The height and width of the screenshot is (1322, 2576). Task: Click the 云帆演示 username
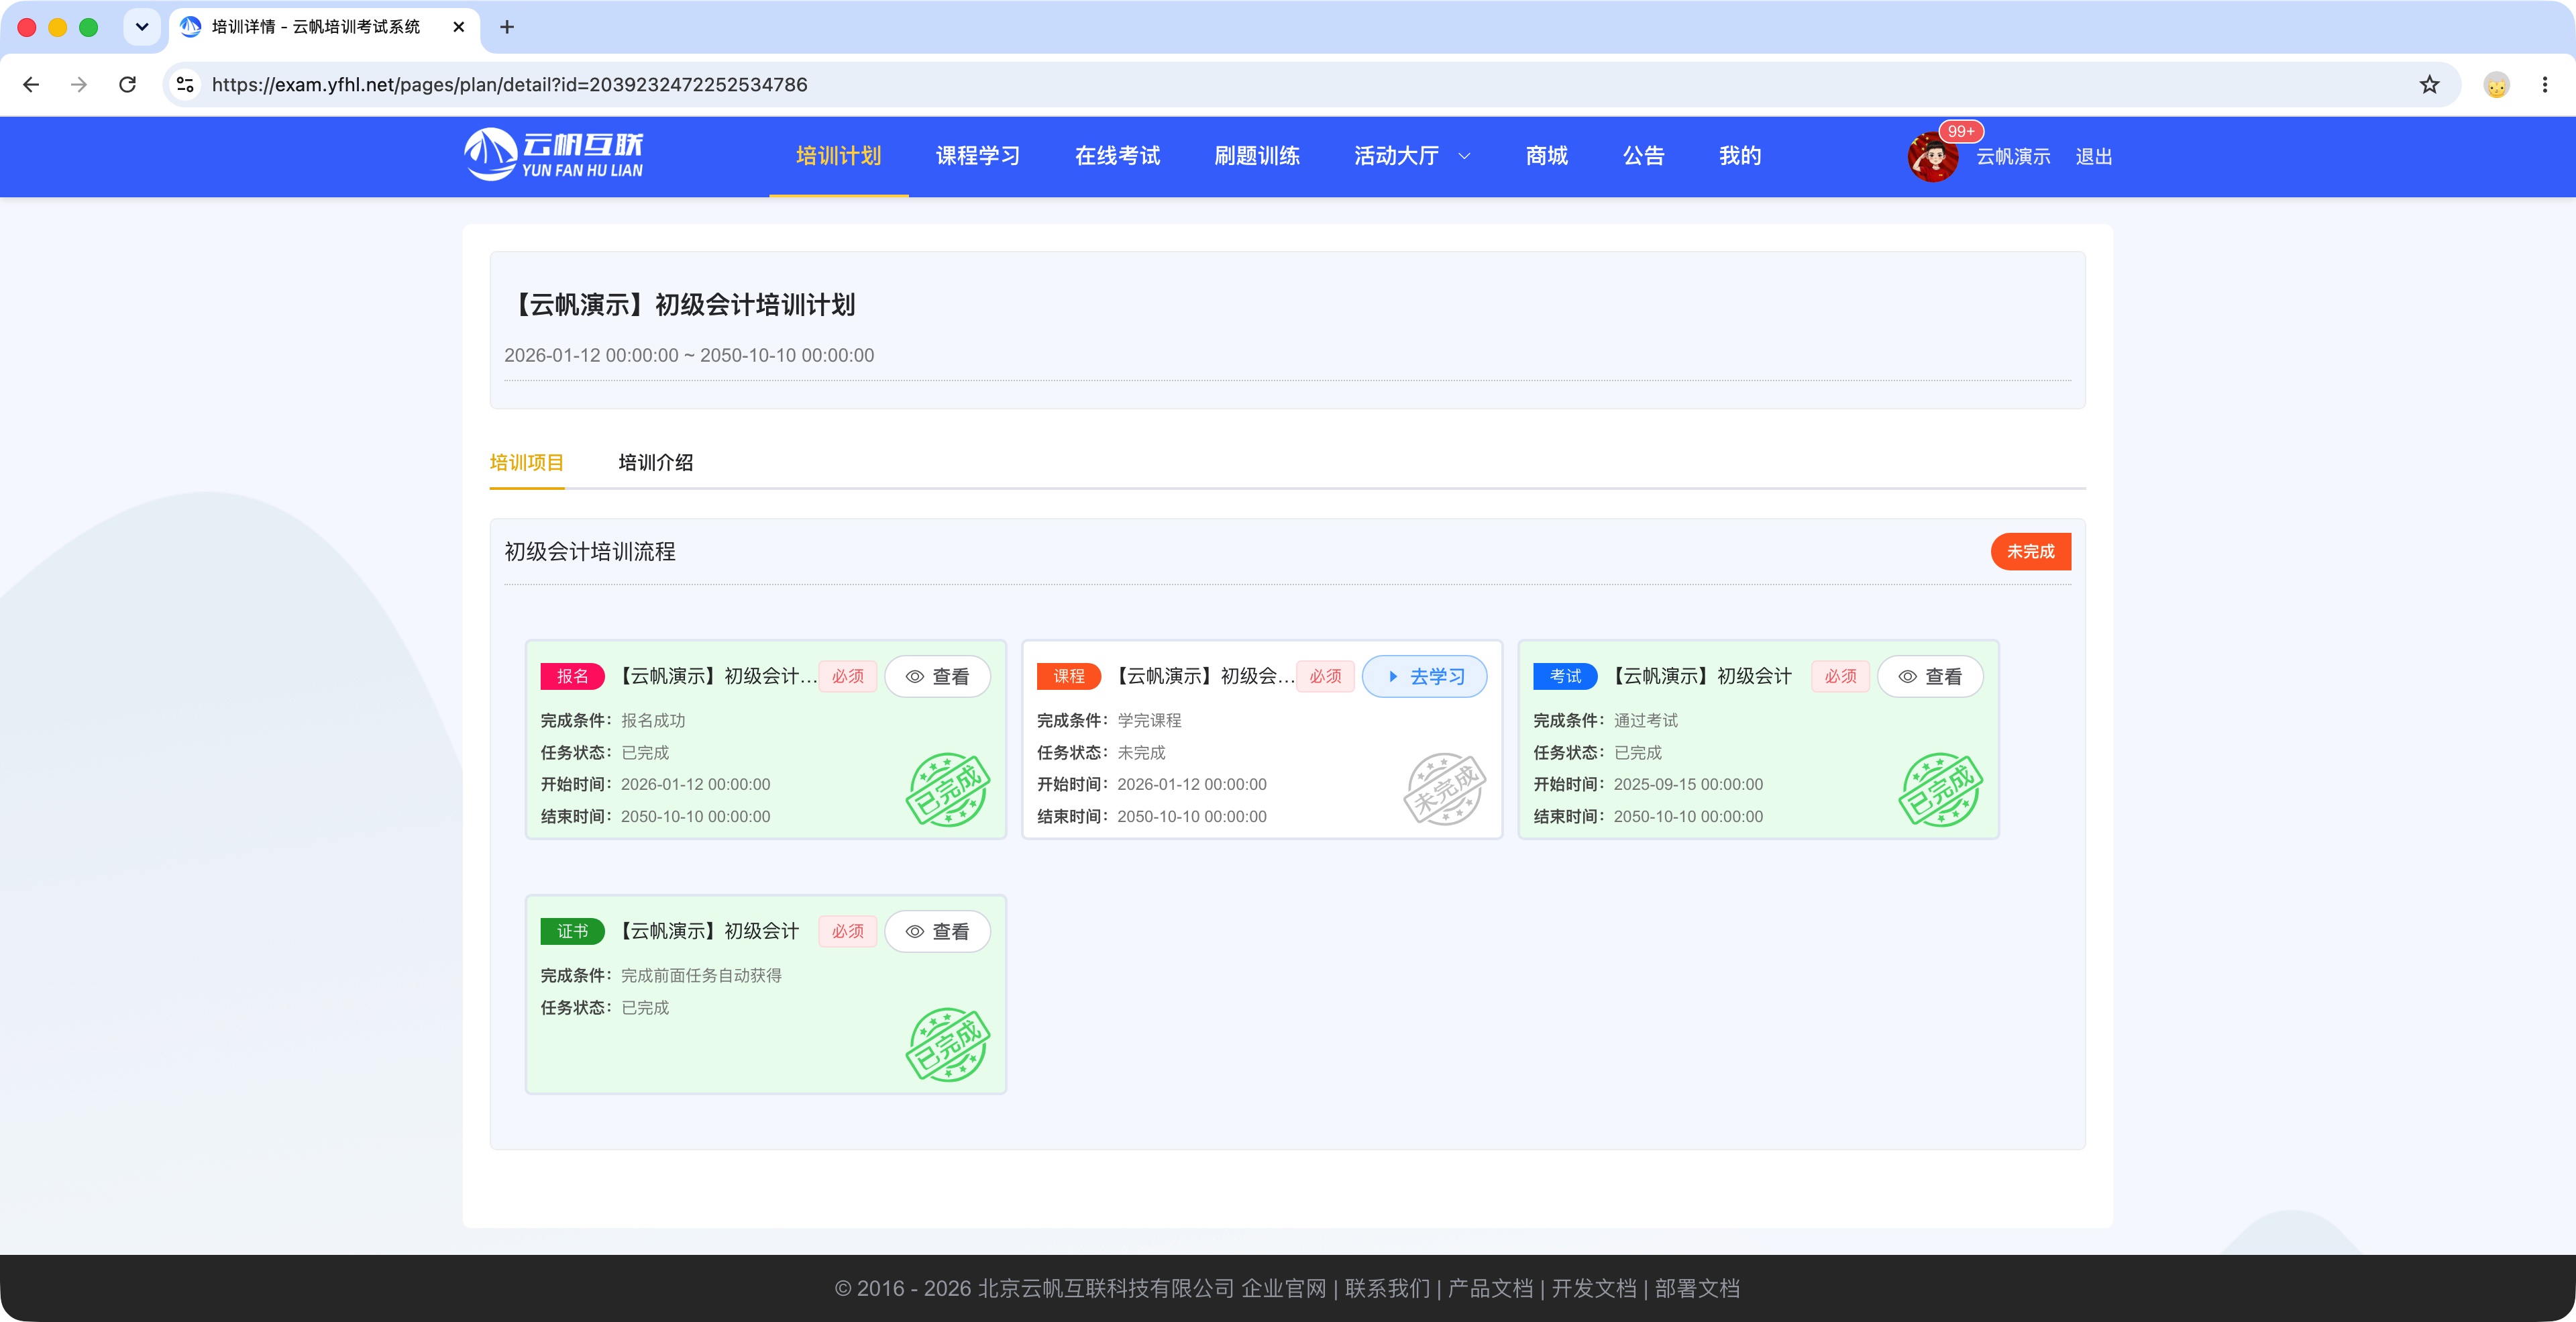[2013, 157]
